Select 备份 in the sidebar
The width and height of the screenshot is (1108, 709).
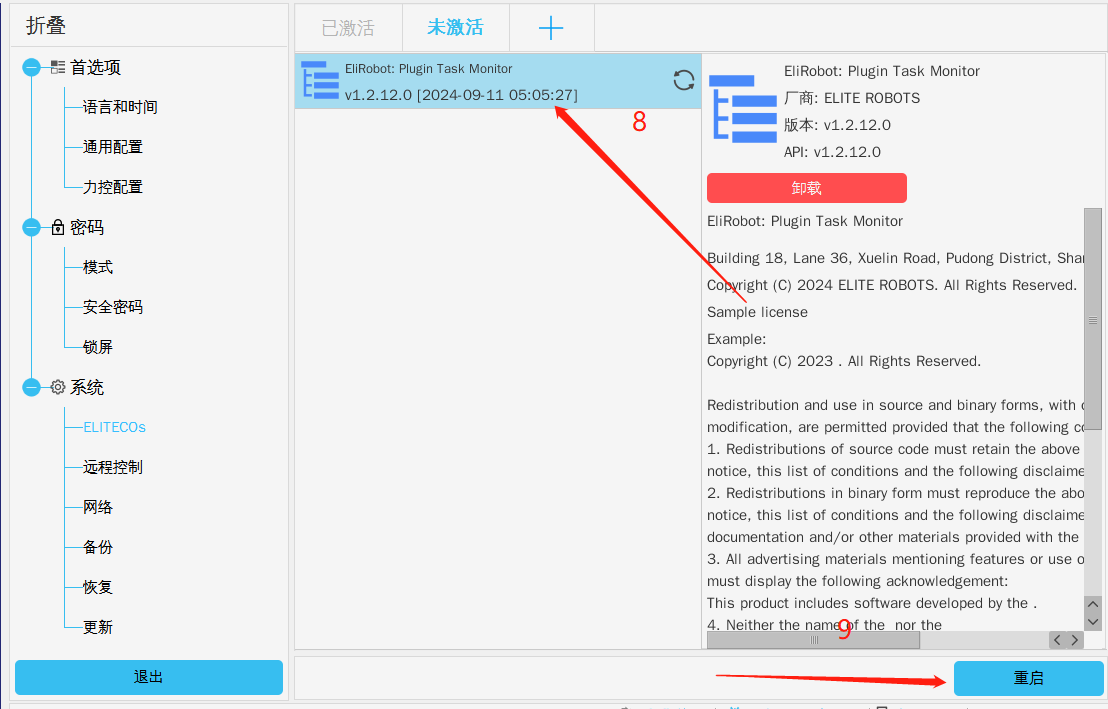(98, 547)
